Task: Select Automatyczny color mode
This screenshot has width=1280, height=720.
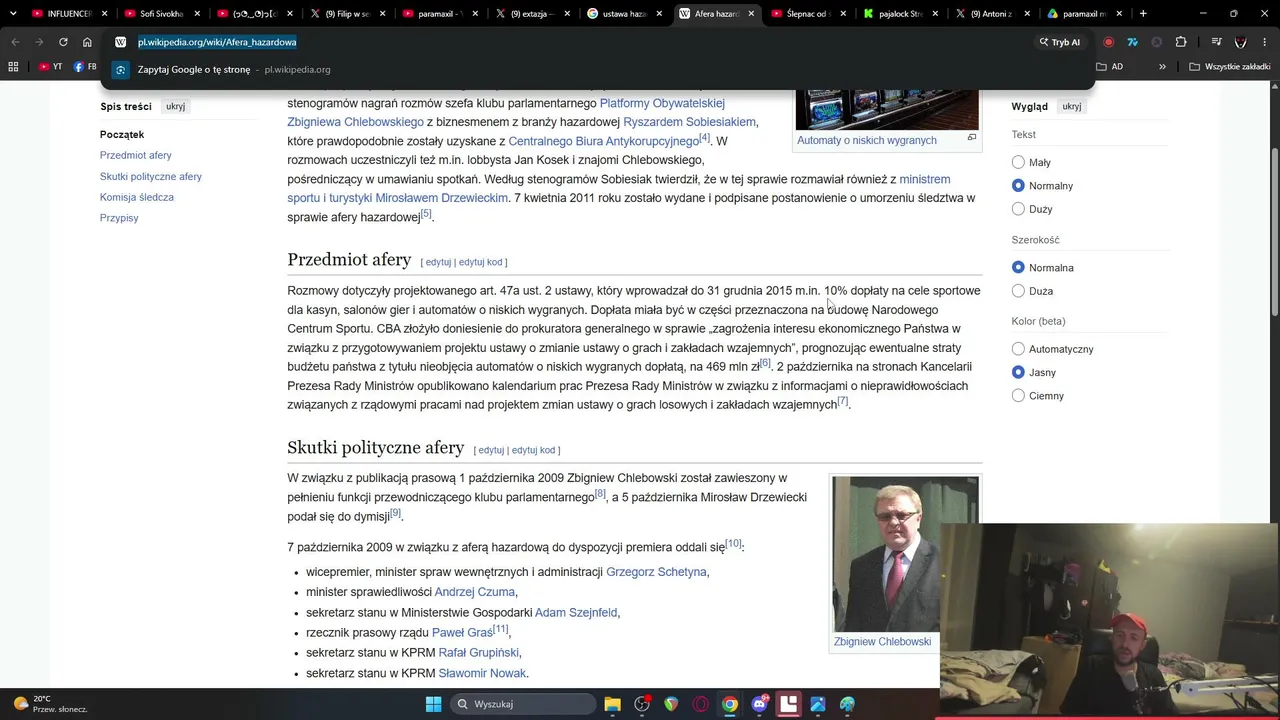Action: click(x=1018, y=349)
